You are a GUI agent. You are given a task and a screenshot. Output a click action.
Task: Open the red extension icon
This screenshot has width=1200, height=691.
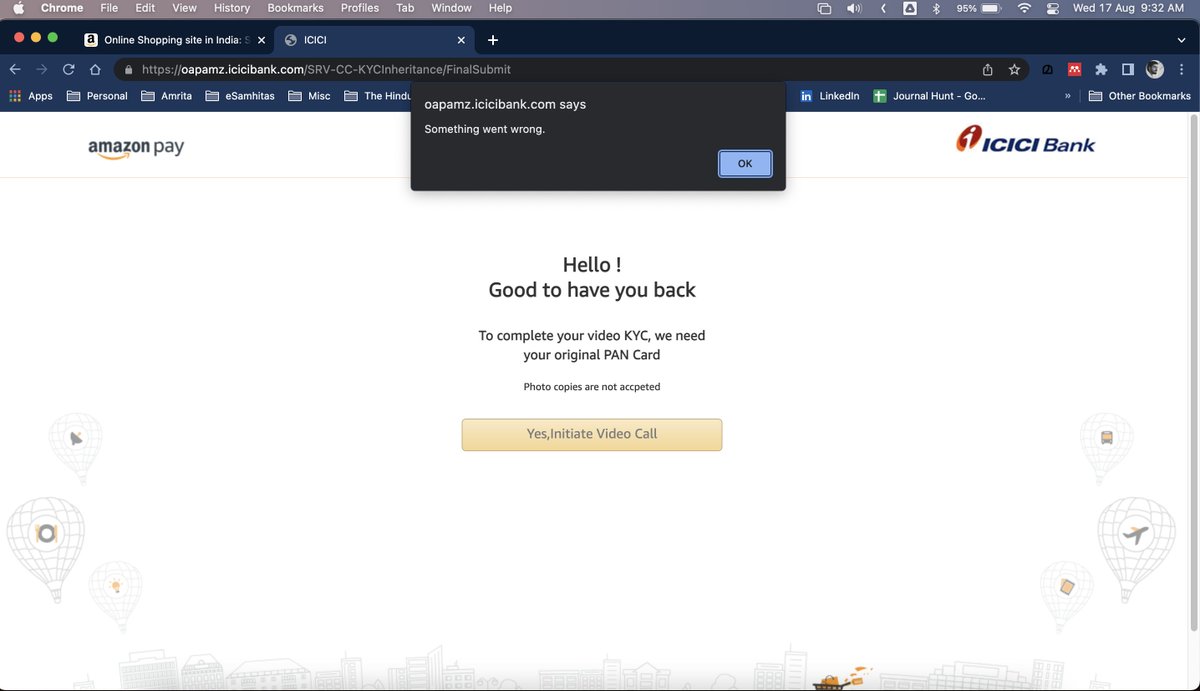(x=1074, y=70)
